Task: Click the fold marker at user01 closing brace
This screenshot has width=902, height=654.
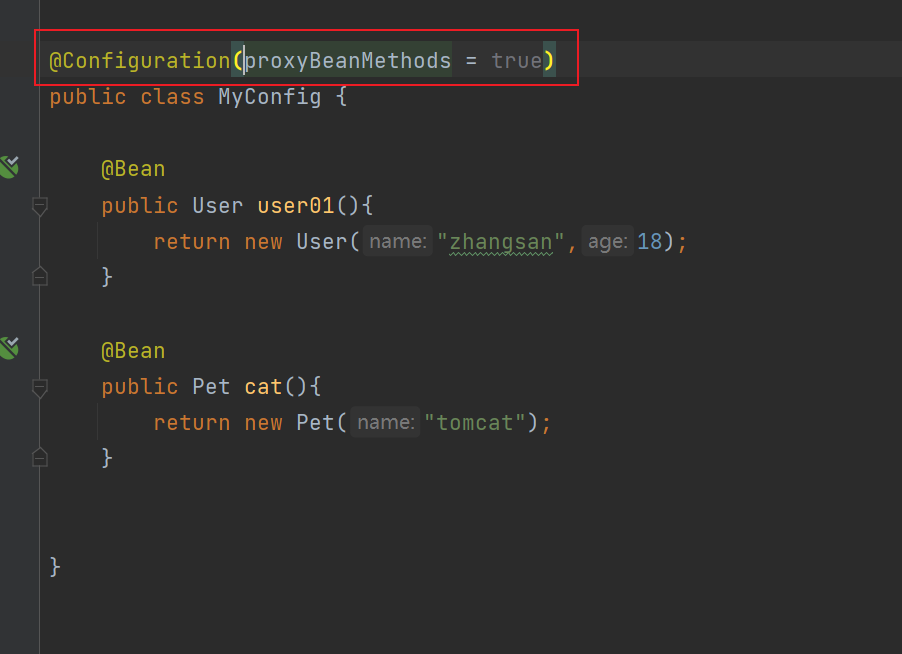Action: tap(40, 277)
